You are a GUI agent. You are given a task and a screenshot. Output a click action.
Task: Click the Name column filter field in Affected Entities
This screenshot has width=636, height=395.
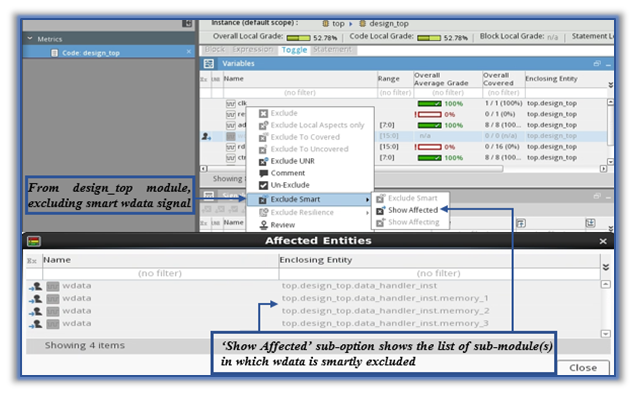(160, 274)
